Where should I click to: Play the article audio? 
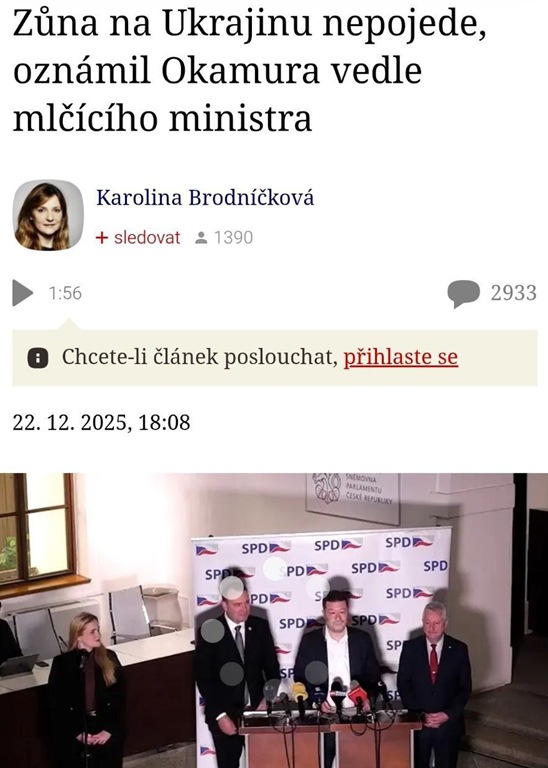tap(23, 293)
